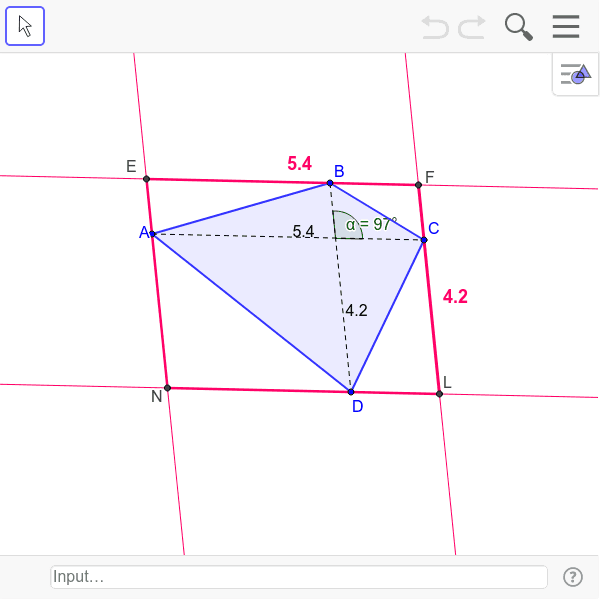Screen dimensions: 600x600
Task: Click the red 5.4 length label
Action: tap(300, 164)
